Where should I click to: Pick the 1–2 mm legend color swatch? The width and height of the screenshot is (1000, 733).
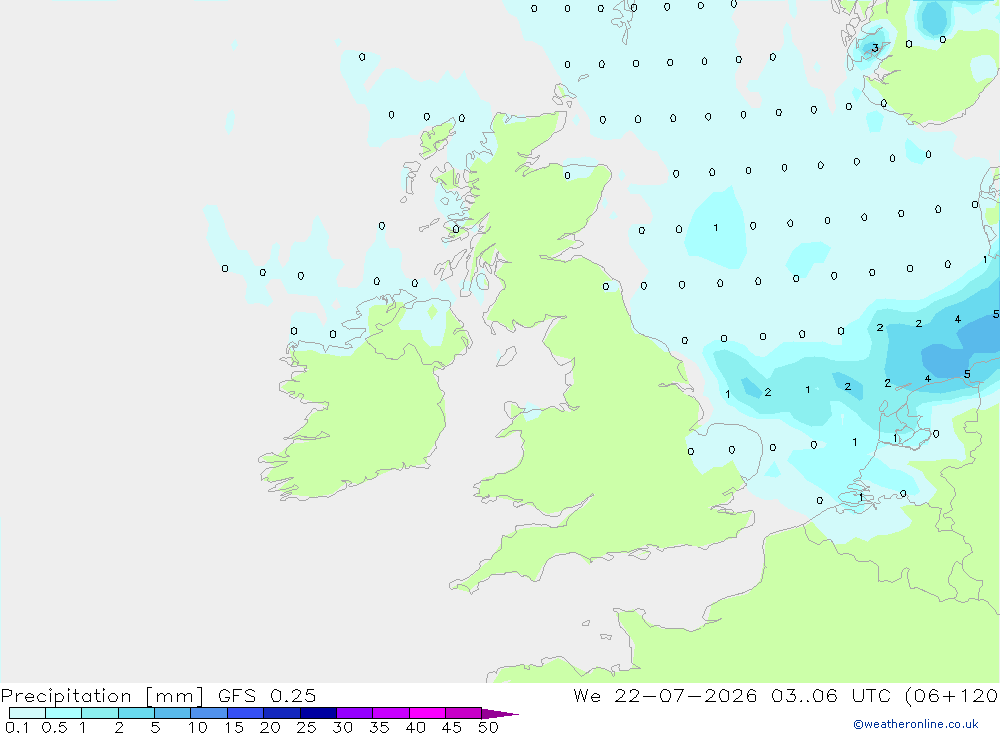(99, 713)
